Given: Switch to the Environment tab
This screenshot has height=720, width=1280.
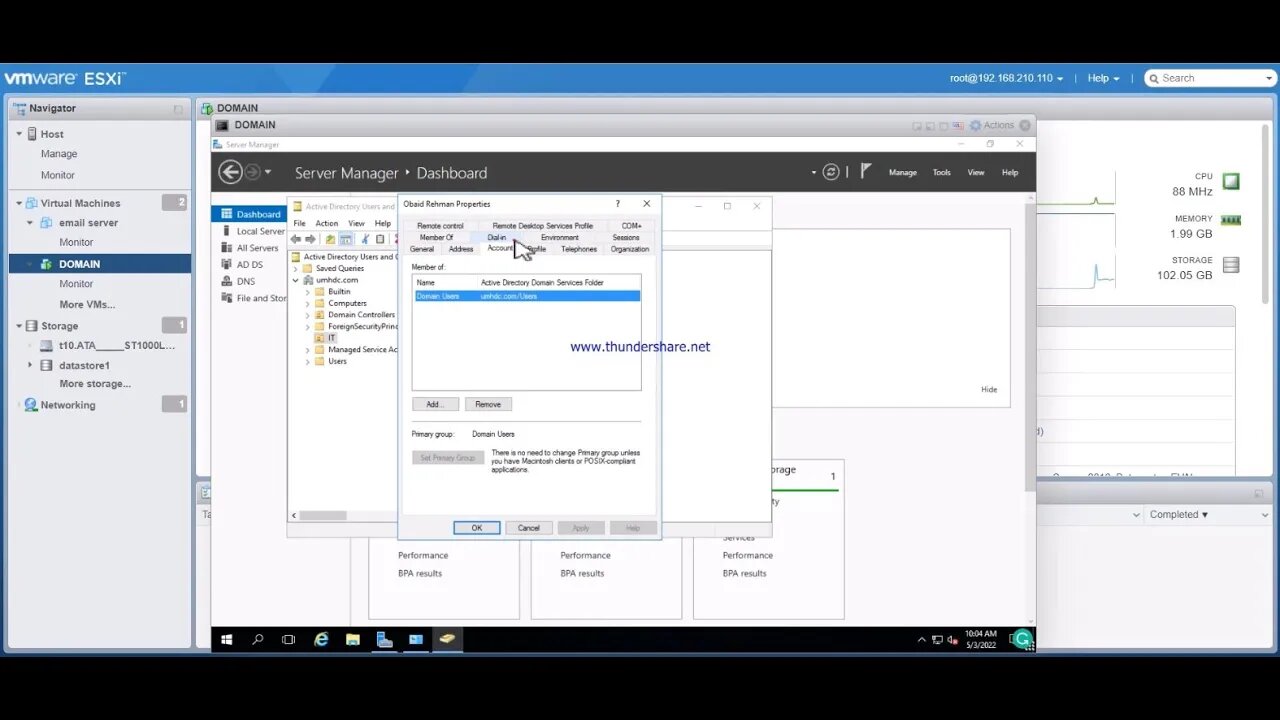Looking at the screenshot, I should [560, 237].
